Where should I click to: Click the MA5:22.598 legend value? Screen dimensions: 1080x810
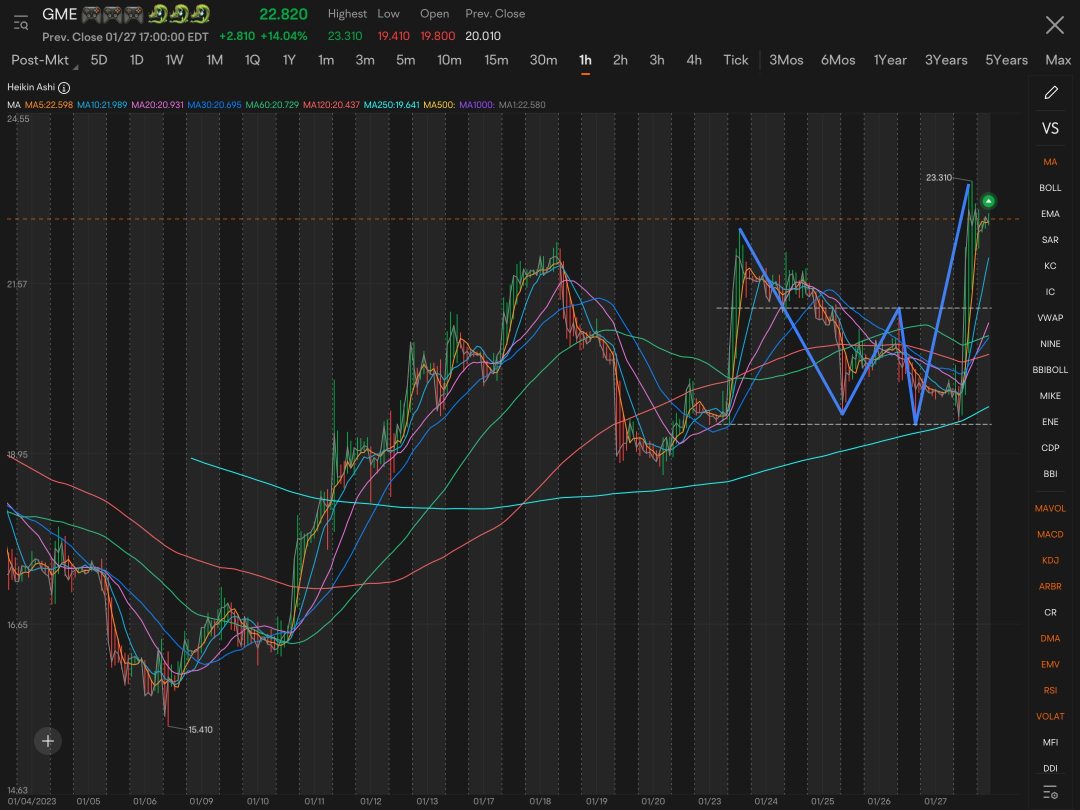coord(48,105)
